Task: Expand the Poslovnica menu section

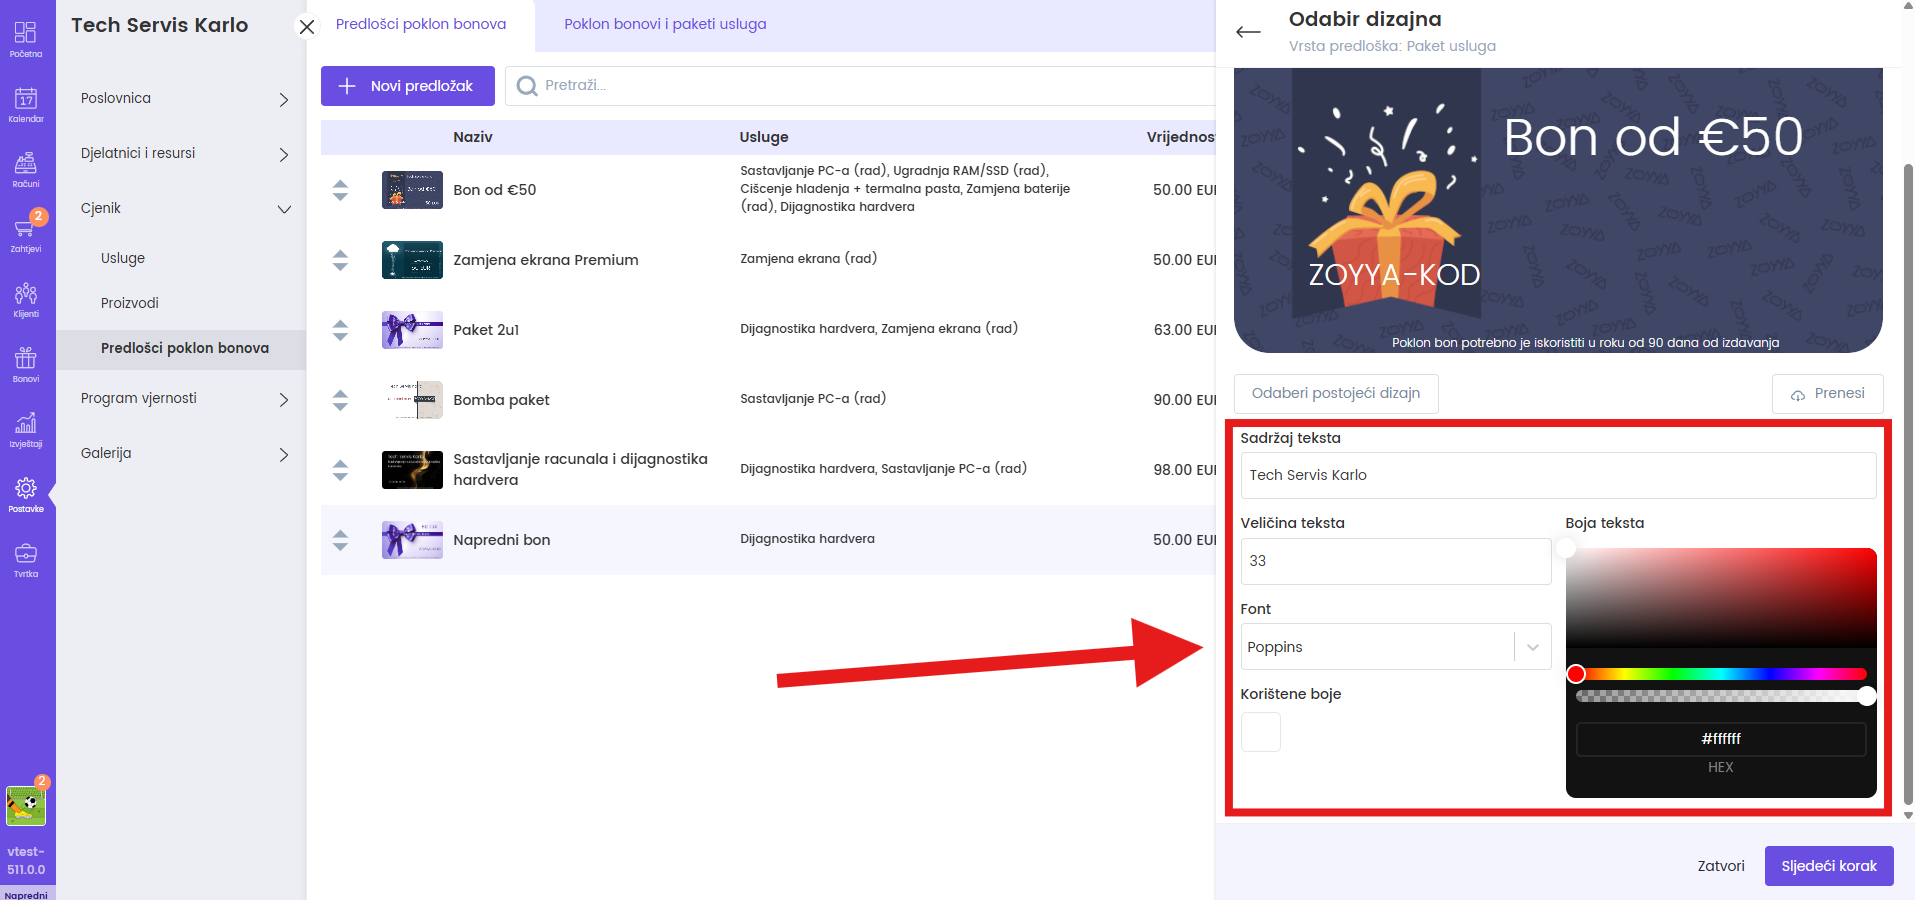Action: [x=184, y=99]
